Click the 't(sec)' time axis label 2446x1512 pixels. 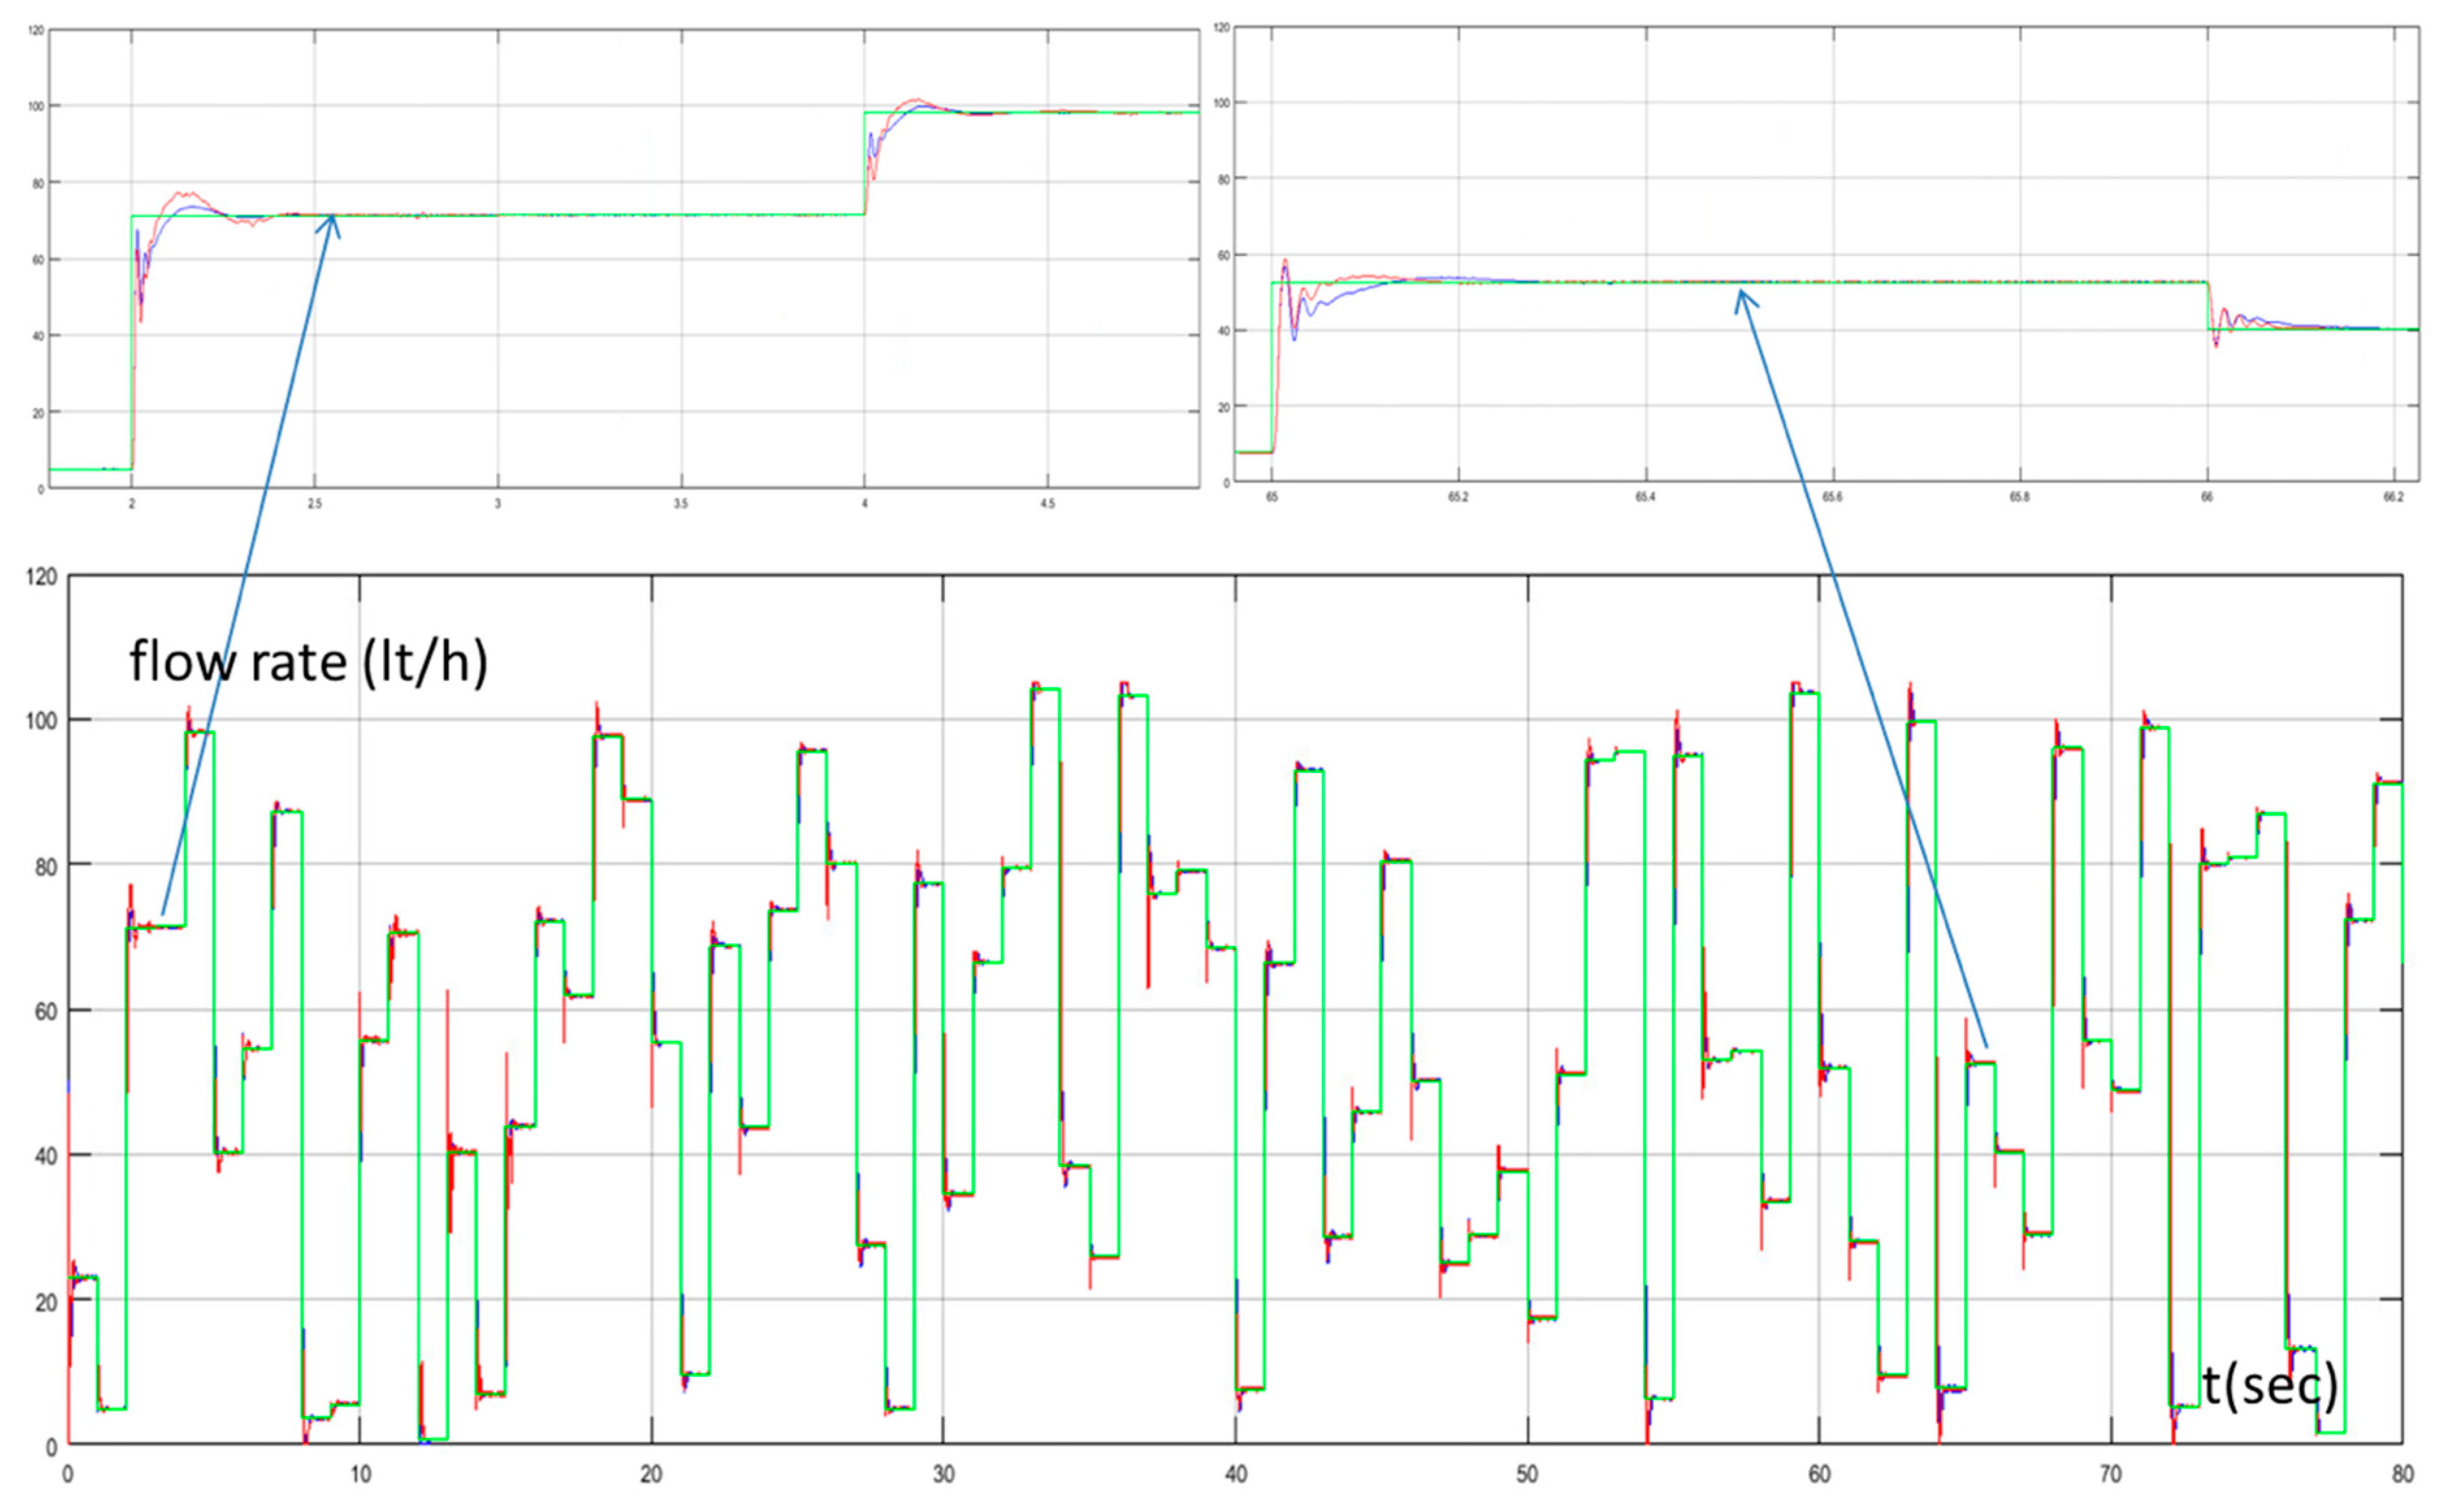coord(2269,1386)
